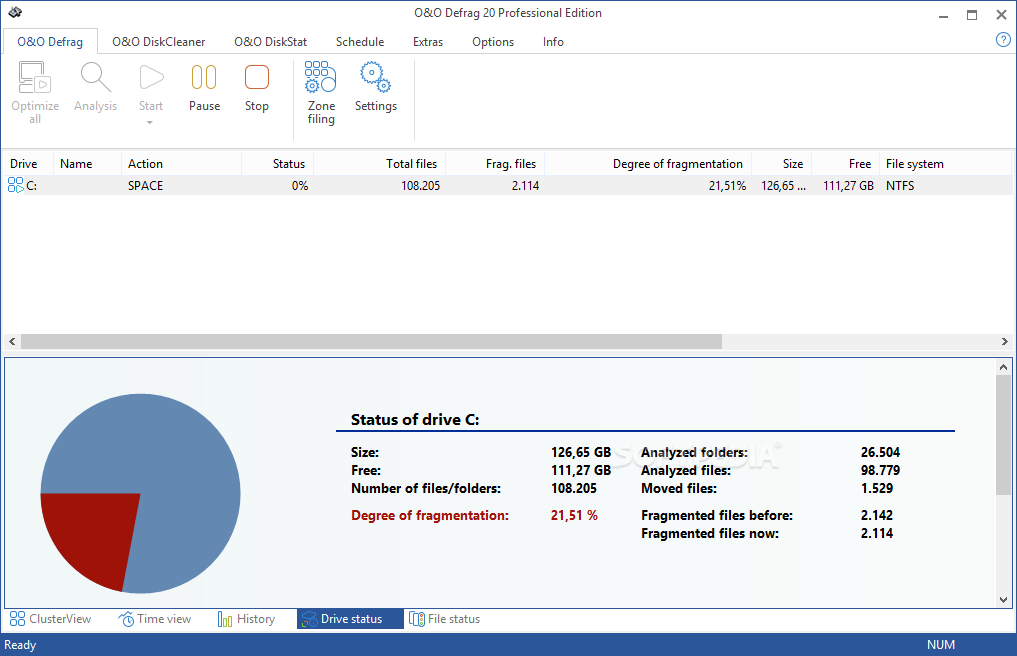
Task: Pause the running defragmentation
Action: [x=204, y=77]
